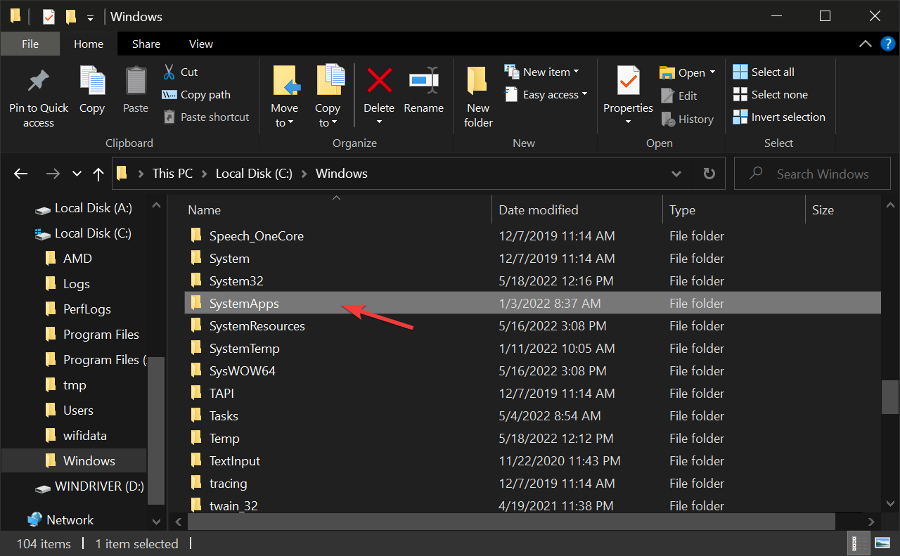The width and height of the screenshot is (900, 556).
Task: Click the Cut scissors icon
Action: point(169,72)
